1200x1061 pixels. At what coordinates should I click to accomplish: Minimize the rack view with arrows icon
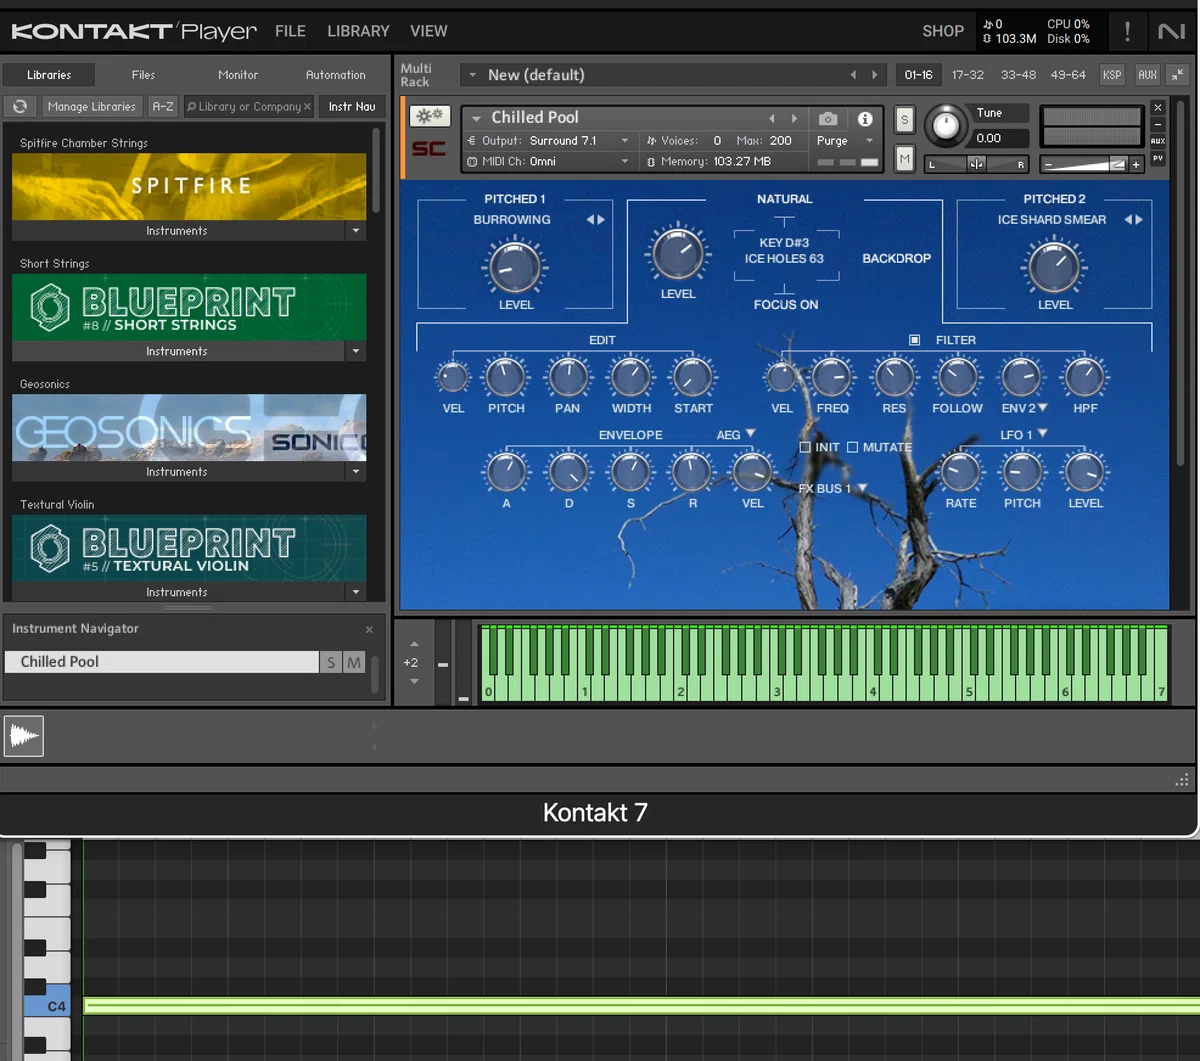click(x=1177, y=75)
